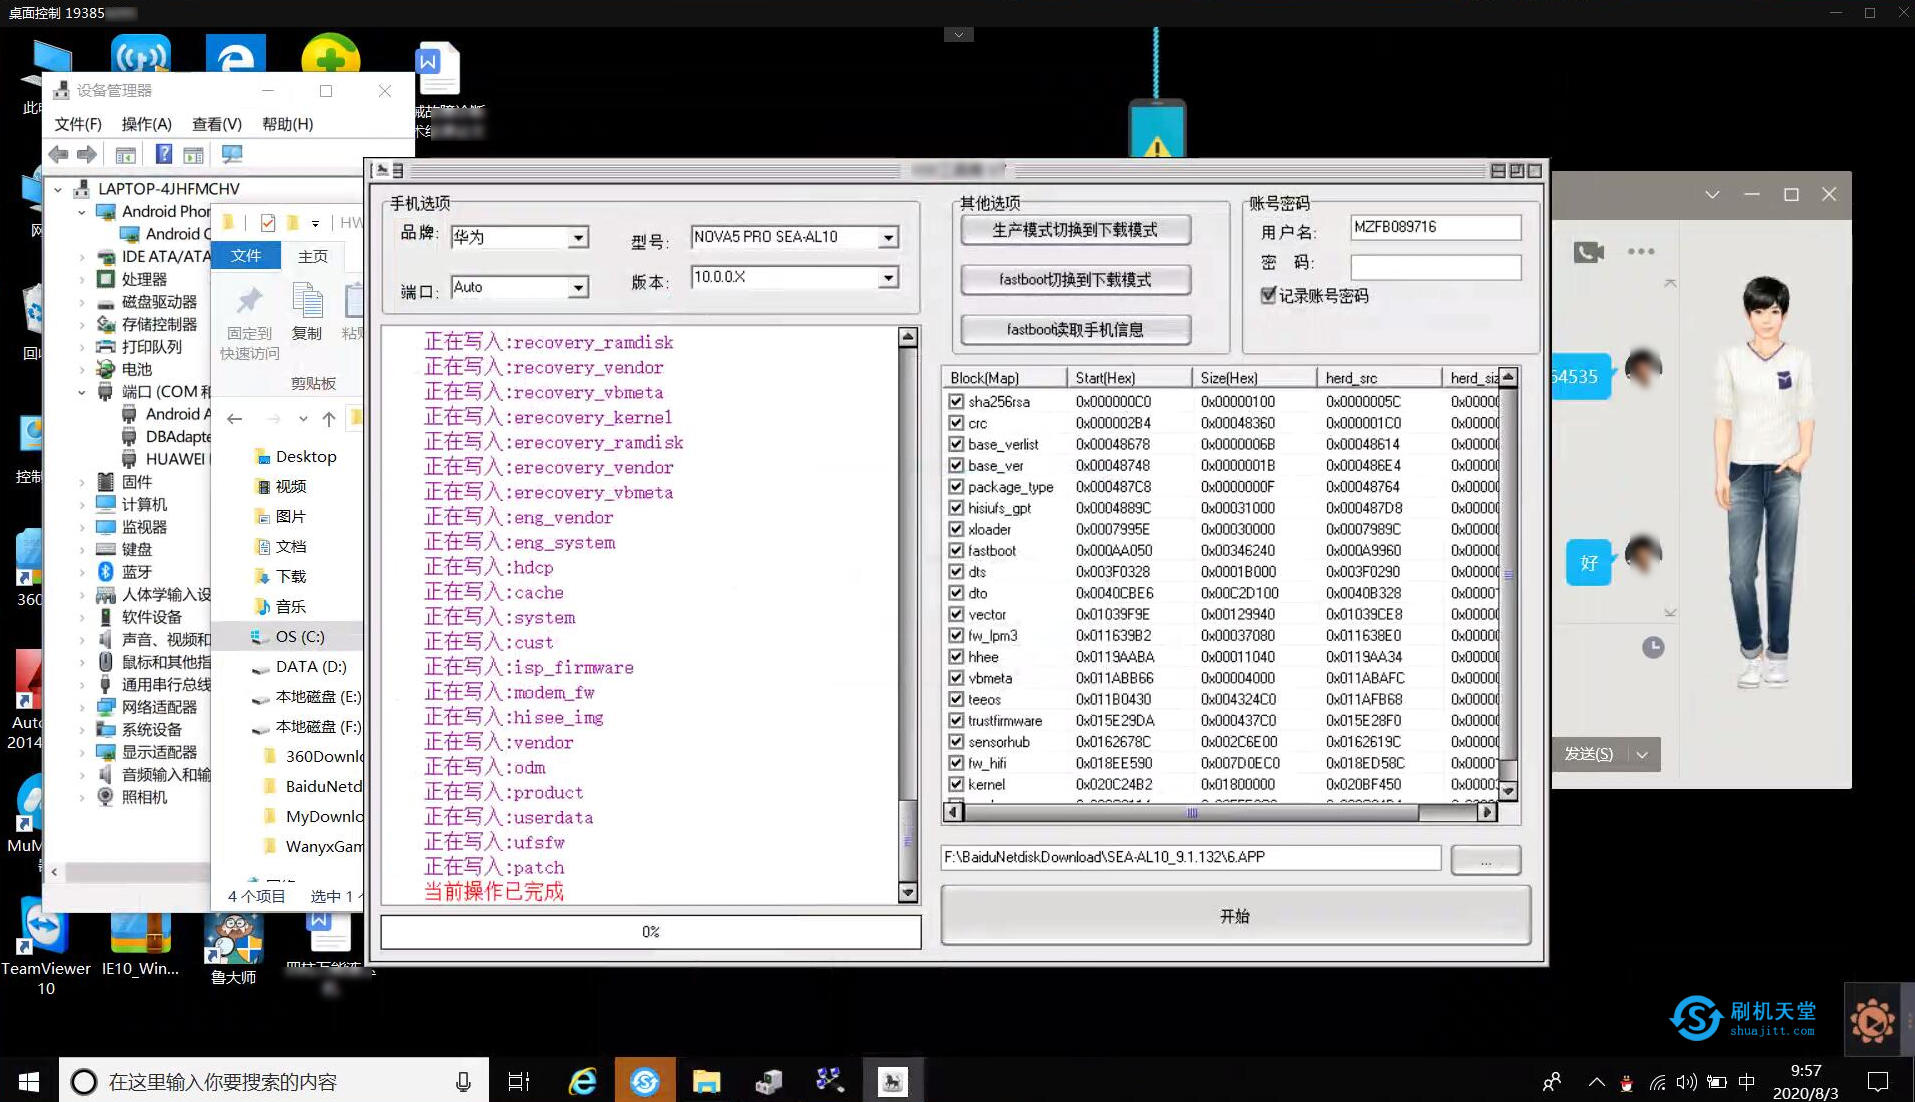The image size is (1915, 1102).
Task: Start video call in chat window
Action: (1588, 252)
